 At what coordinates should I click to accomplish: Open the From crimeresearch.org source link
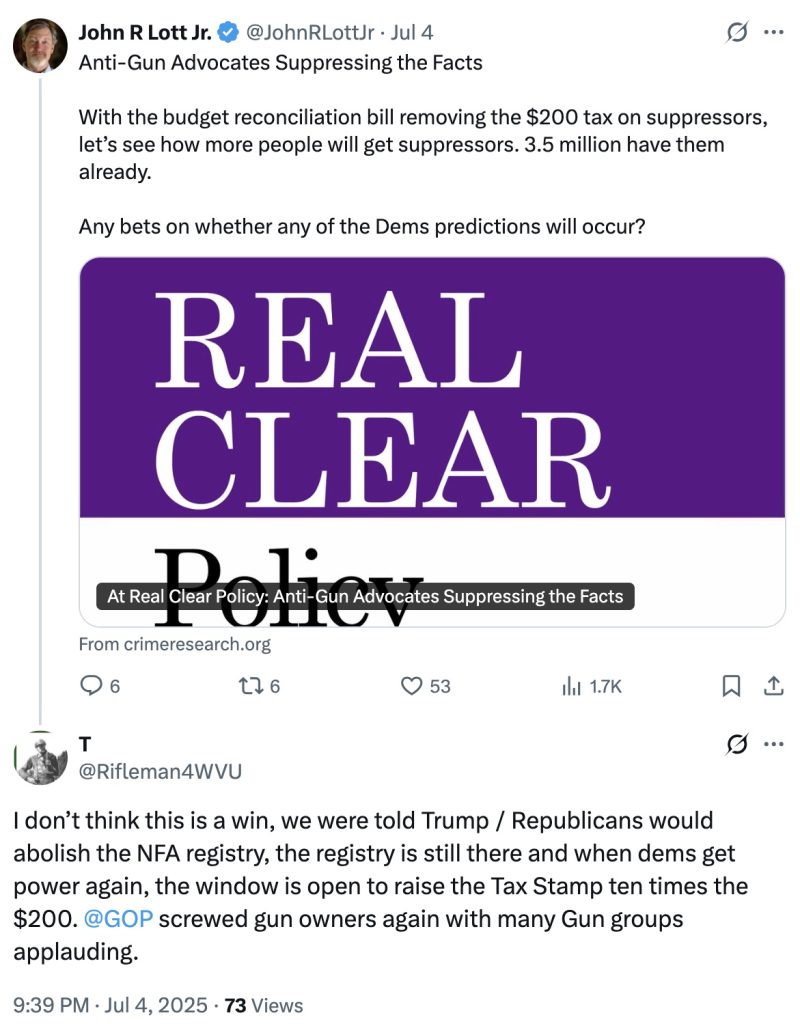coord(175,645)
